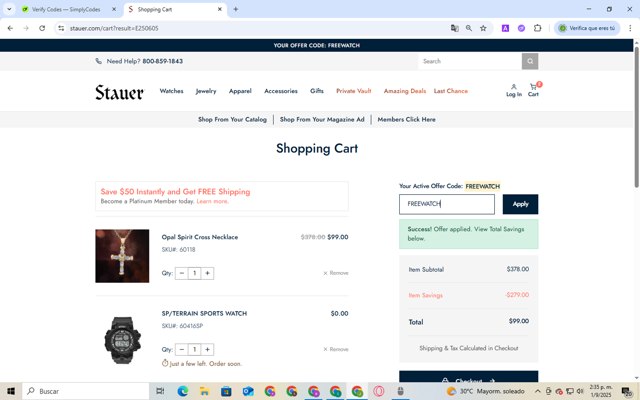Open Opera browser from taskbar
Screen dimensions: 640x400
[x=378, y=391]
